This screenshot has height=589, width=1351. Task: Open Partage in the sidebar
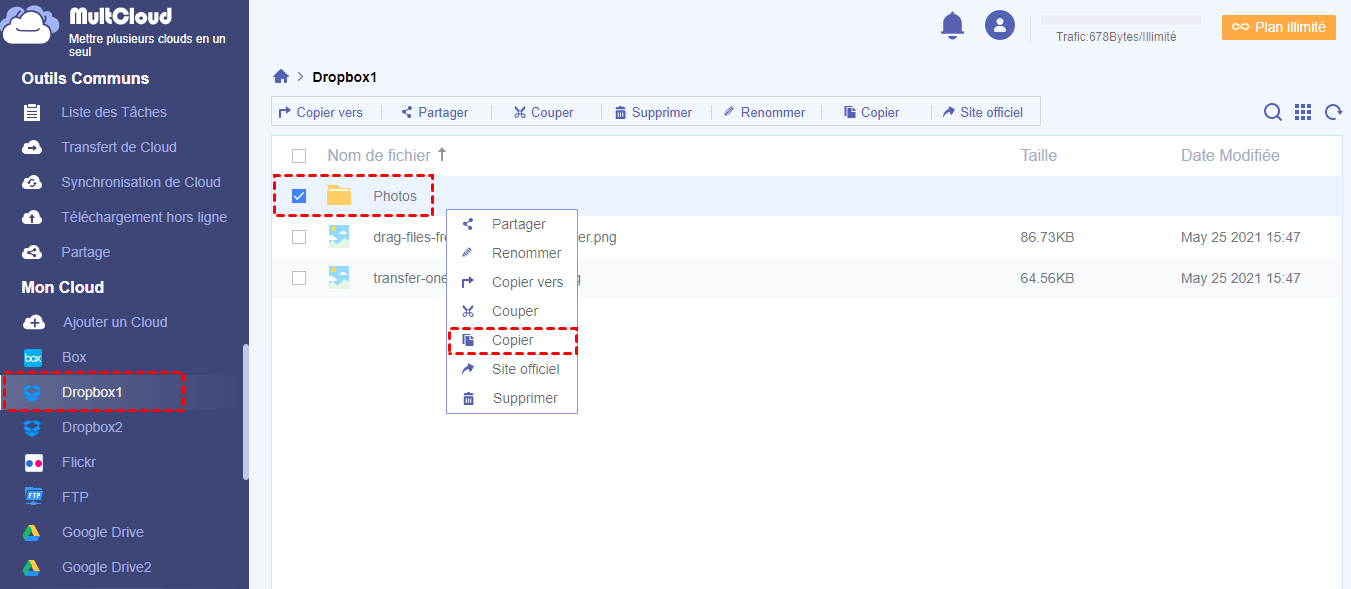coord(86,252)
